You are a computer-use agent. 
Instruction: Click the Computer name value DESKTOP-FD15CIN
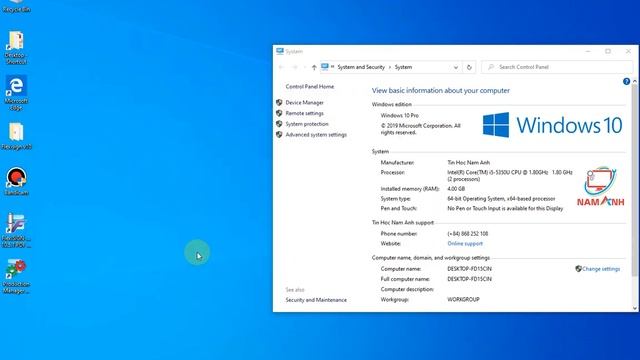469,269
